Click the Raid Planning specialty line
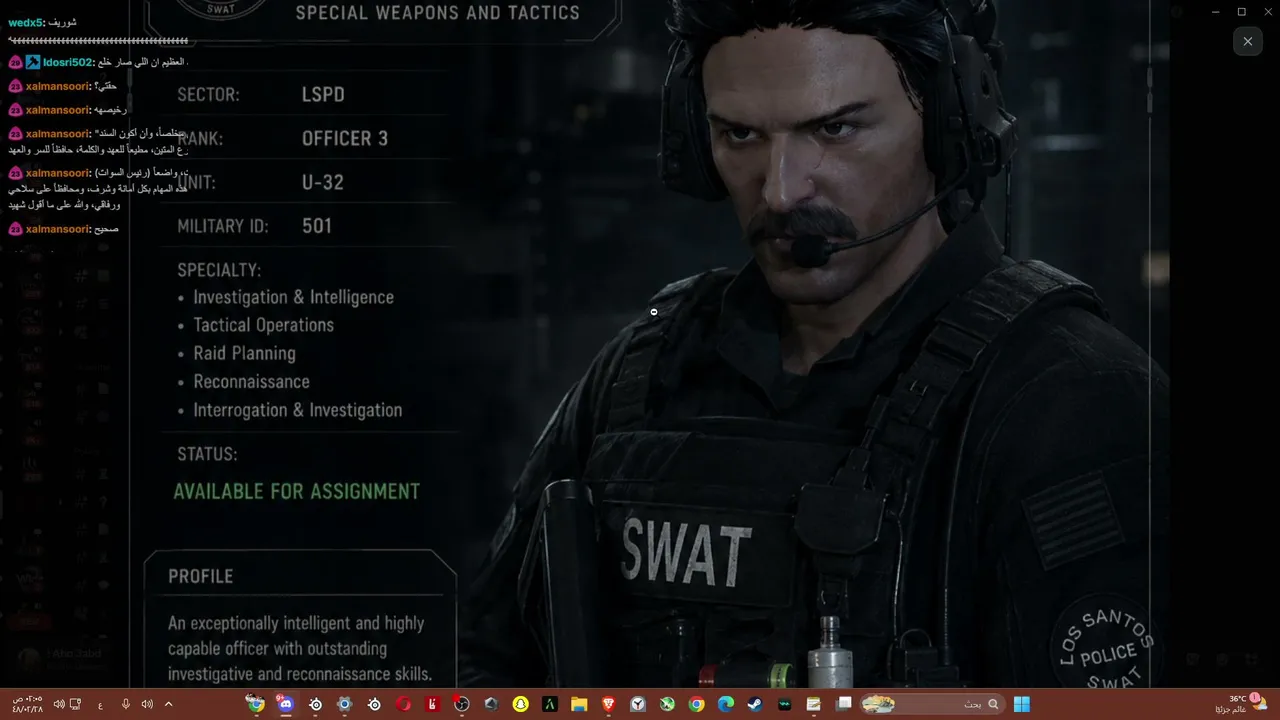This screenshot has width=1280, height=720. click(244, 353)
